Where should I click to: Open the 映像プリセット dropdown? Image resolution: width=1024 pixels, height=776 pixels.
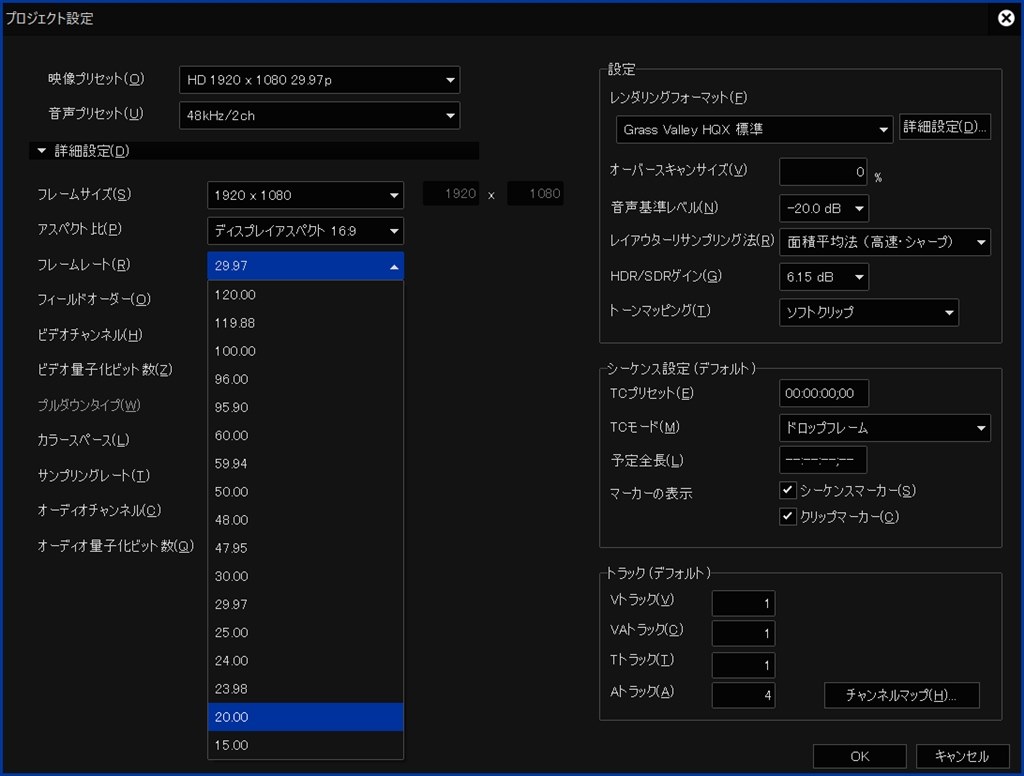(x=319, y=80)
